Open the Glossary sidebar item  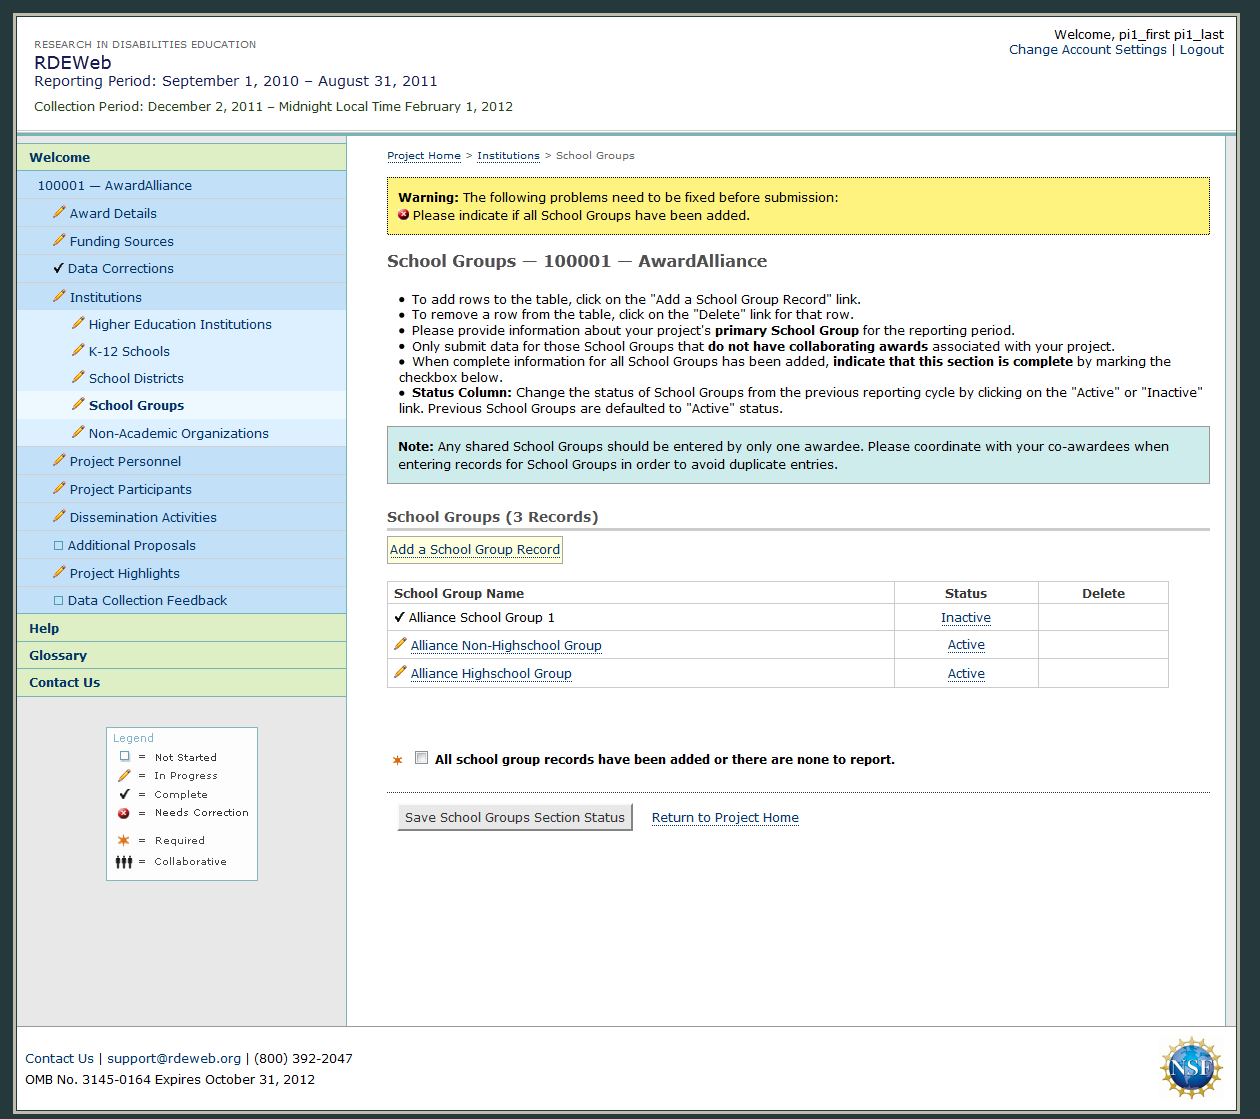pos(58,655)
